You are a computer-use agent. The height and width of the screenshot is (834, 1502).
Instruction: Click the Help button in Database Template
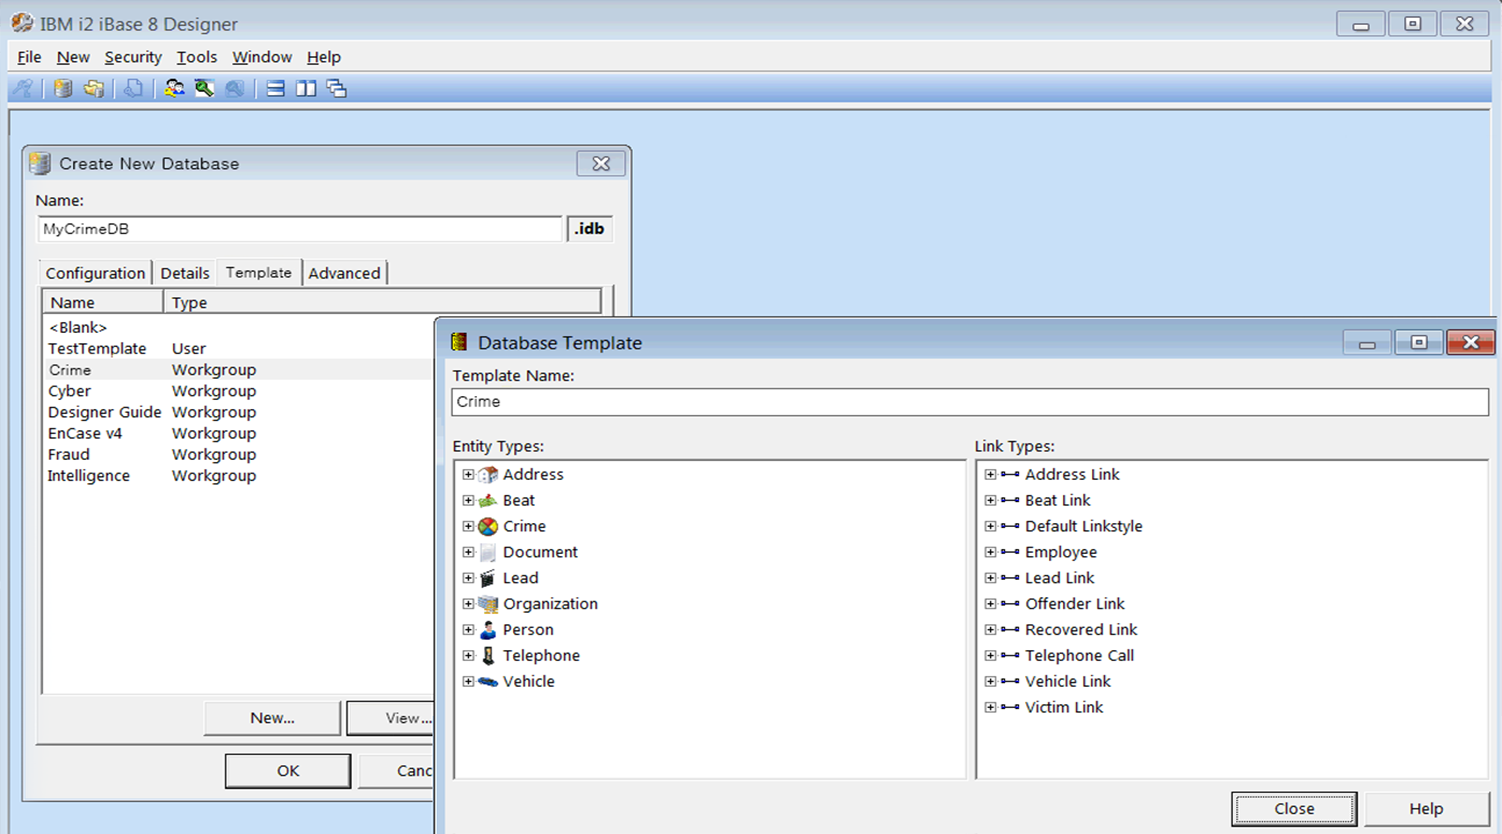pos(1426,809)
